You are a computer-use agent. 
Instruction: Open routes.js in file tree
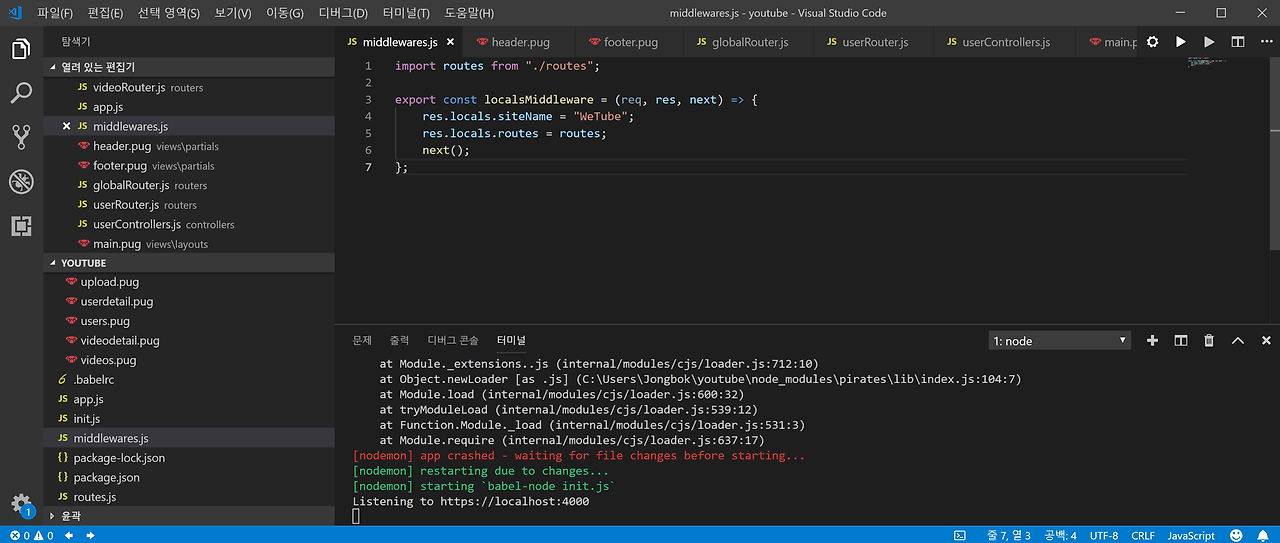pyautogui.click(x=189, y=497)
